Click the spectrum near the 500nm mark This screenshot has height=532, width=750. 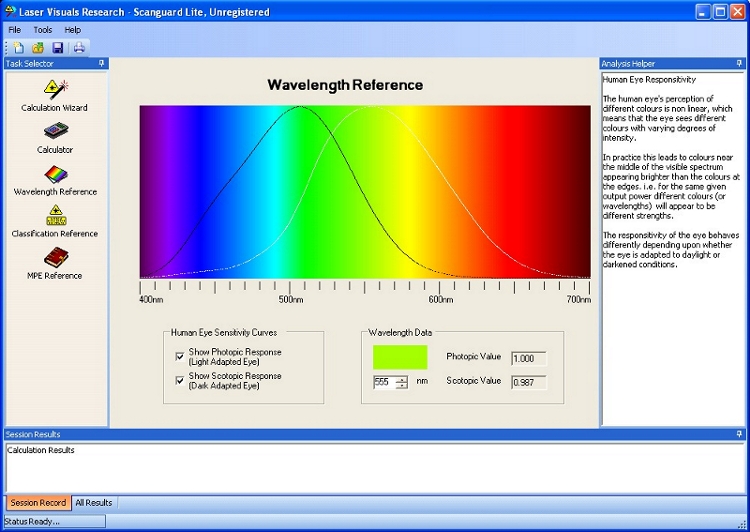coord(290,191)
